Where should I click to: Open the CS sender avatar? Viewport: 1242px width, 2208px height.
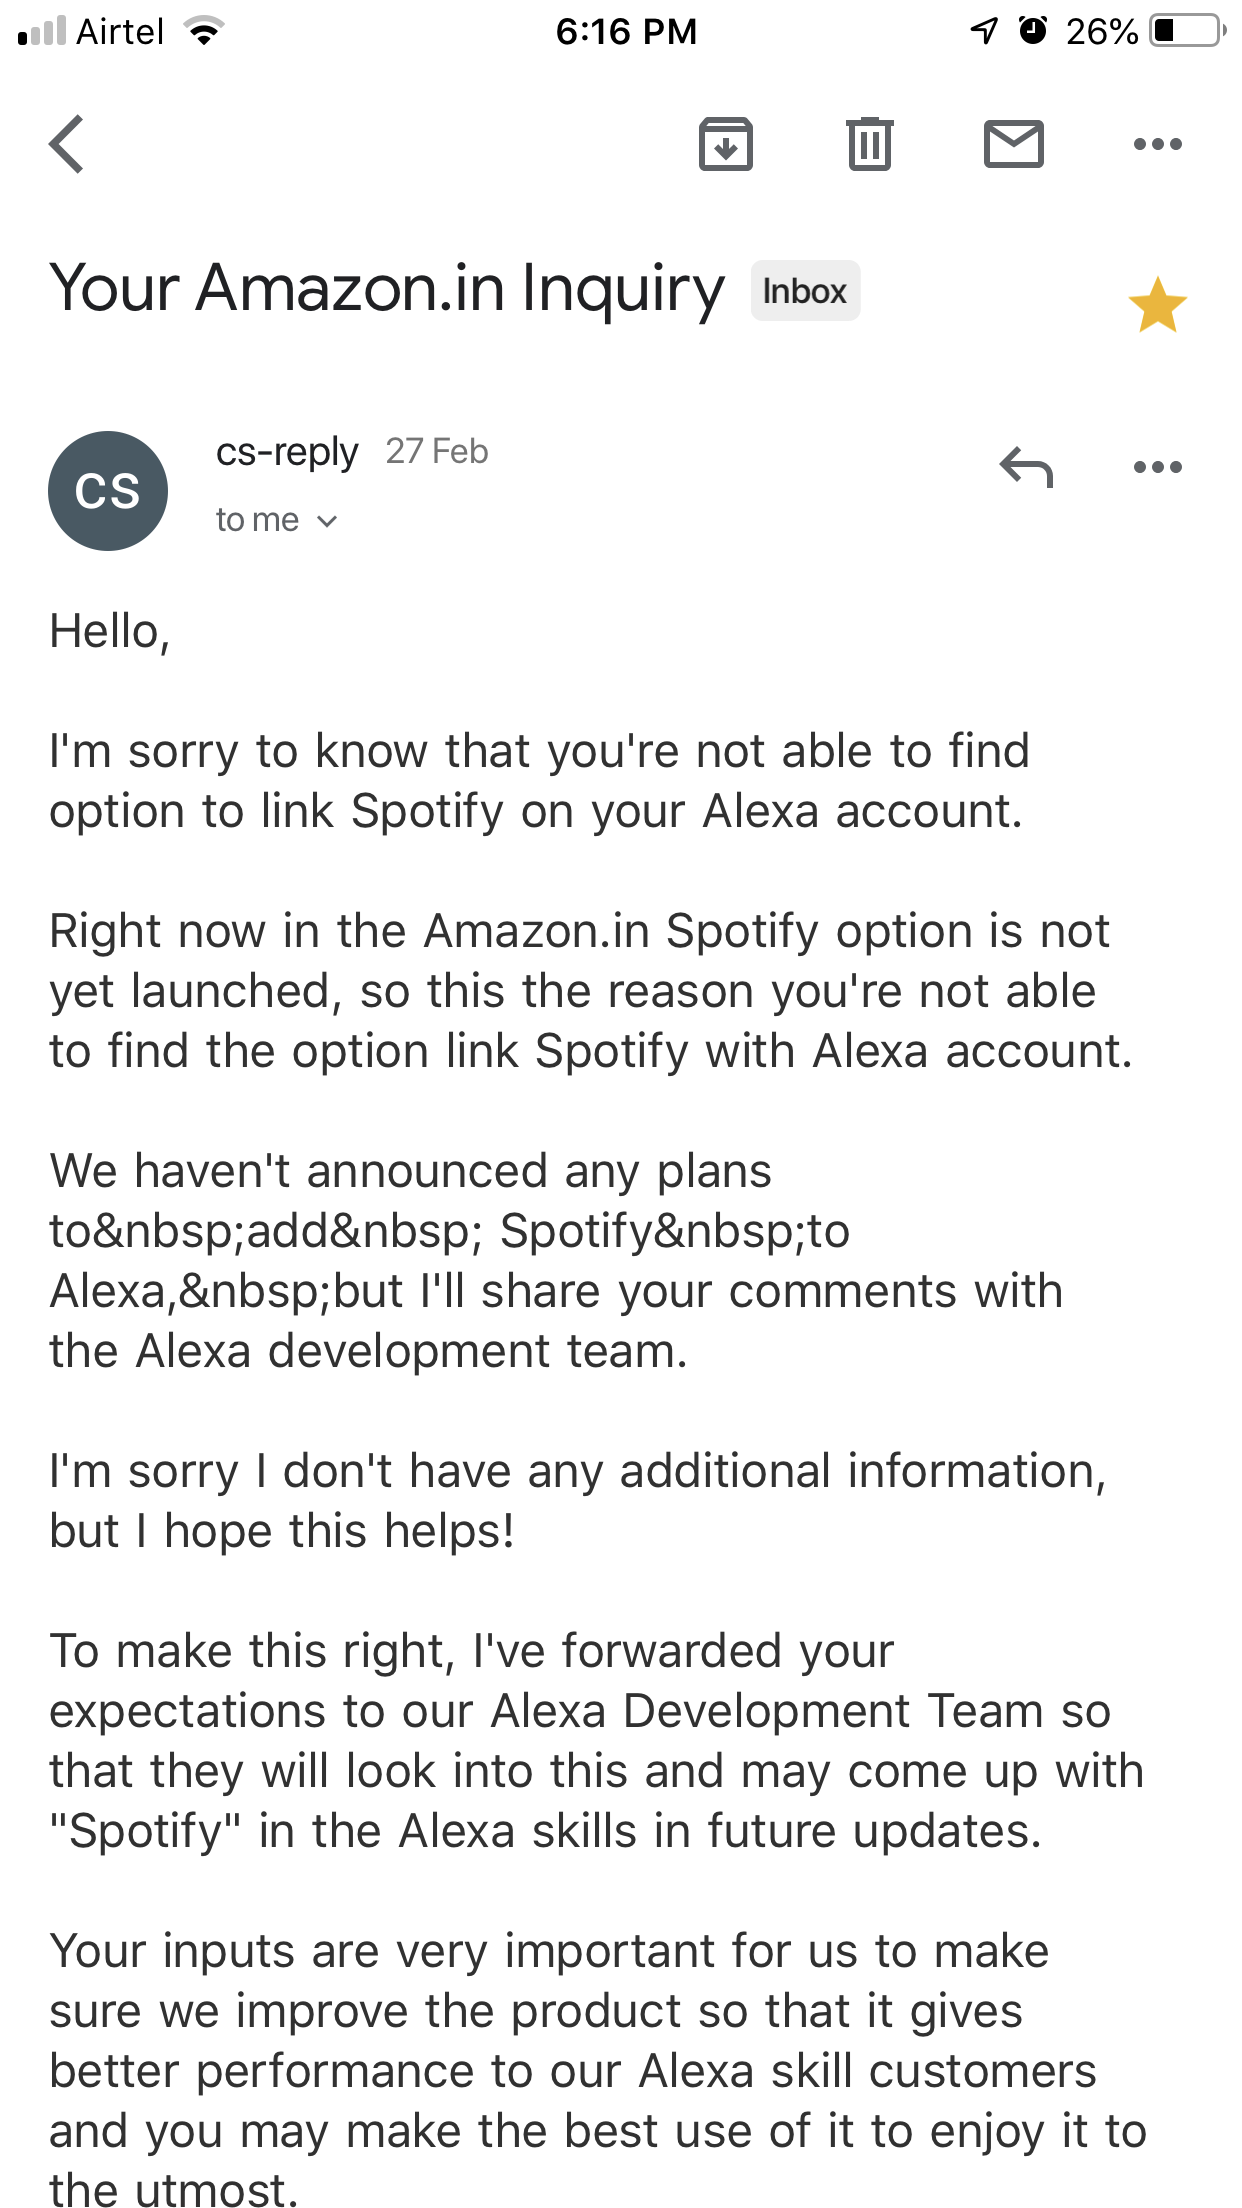point(108,491)
